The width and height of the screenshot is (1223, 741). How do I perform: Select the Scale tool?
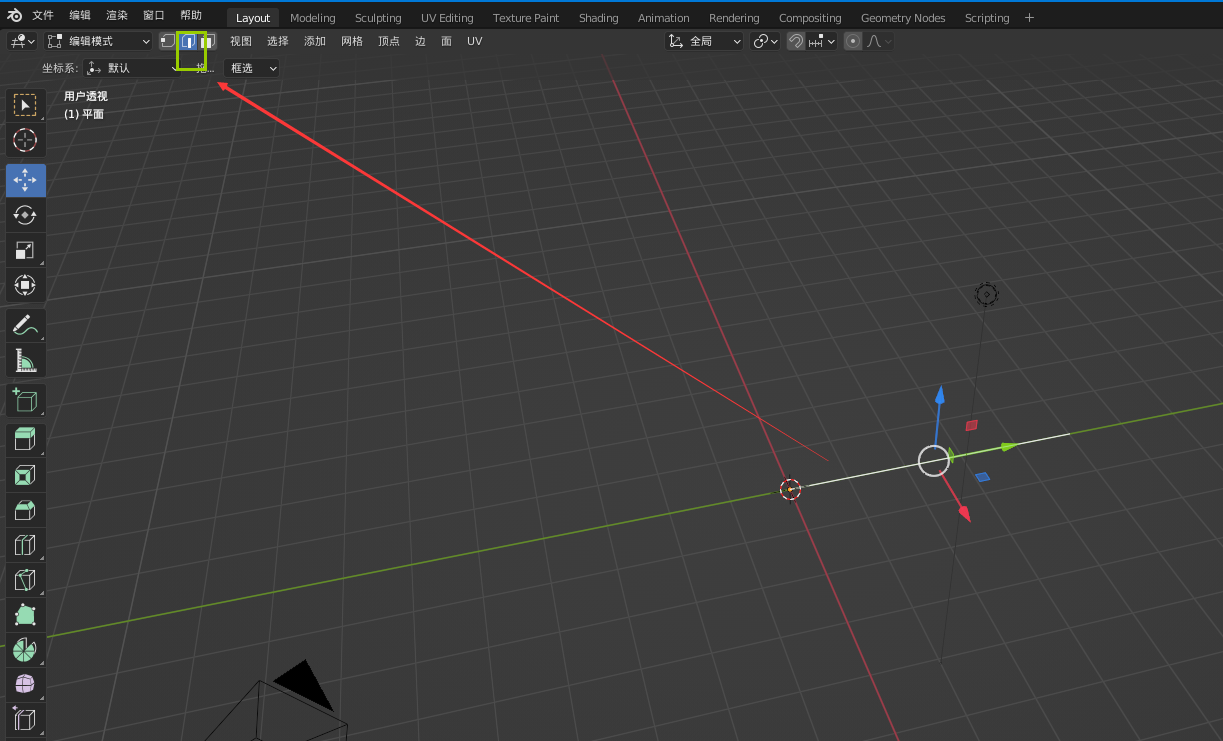(x=25, y=250)
